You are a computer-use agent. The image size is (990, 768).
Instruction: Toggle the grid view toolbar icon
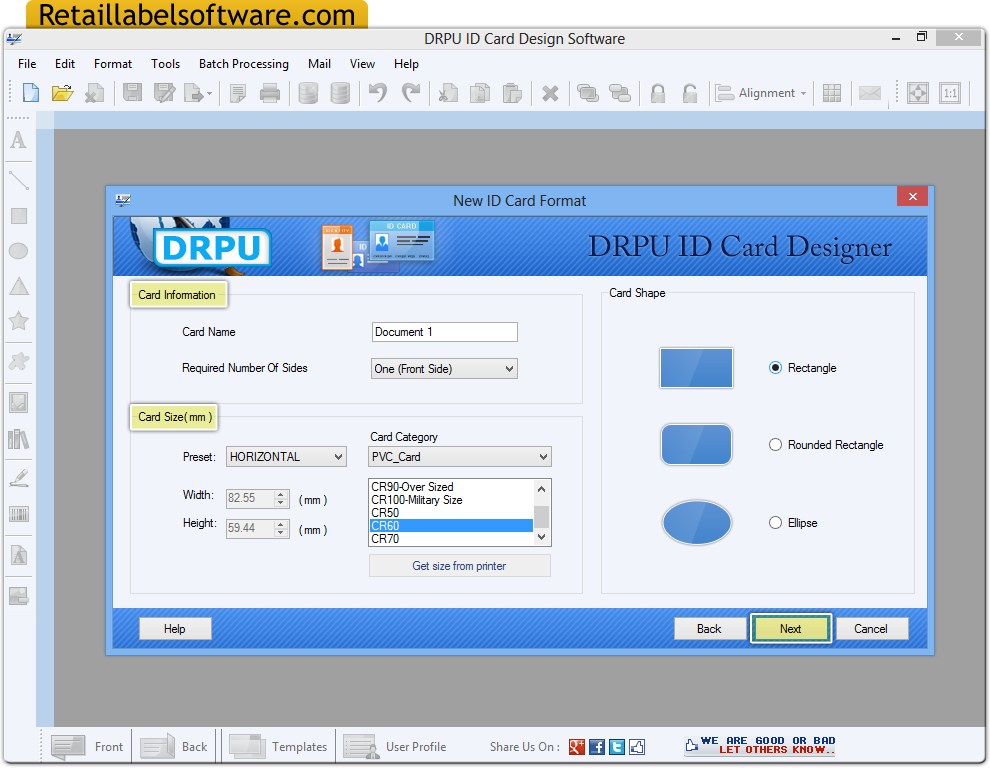tap(832, 93)
